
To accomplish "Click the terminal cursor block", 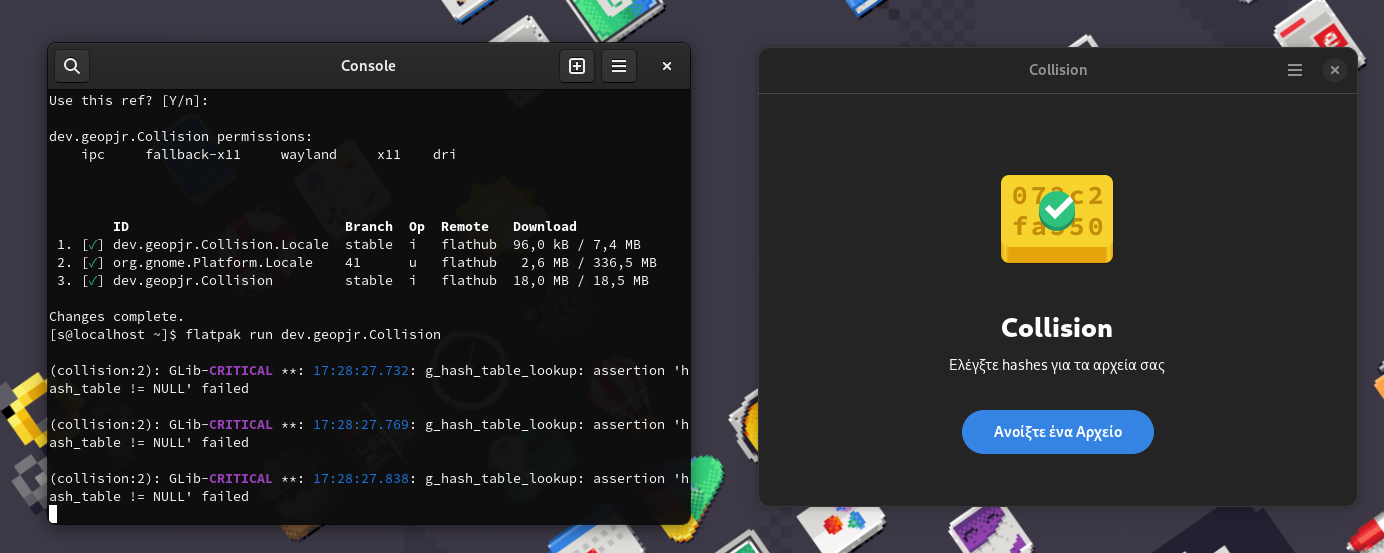I will [53, 514].
